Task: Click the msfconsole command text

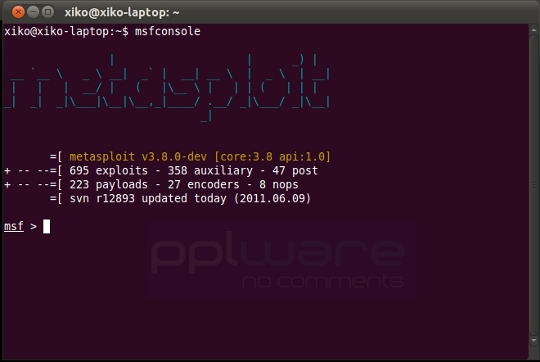Action: point(167,31)
